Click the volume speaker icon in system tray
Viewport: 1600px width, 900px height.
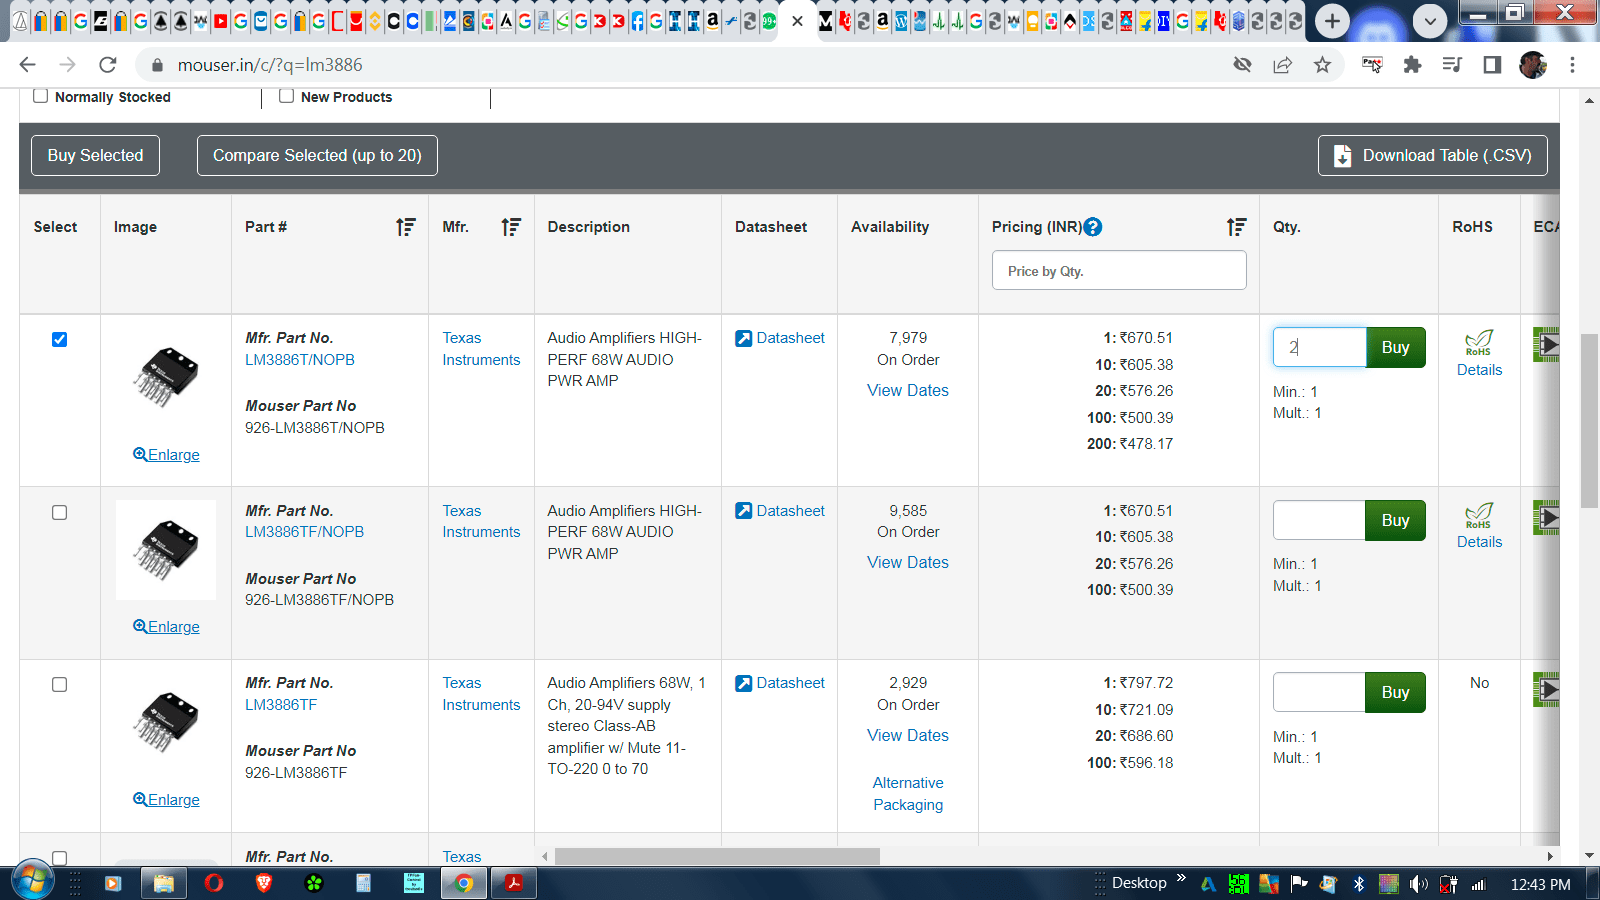click(x=1418, y=884)
